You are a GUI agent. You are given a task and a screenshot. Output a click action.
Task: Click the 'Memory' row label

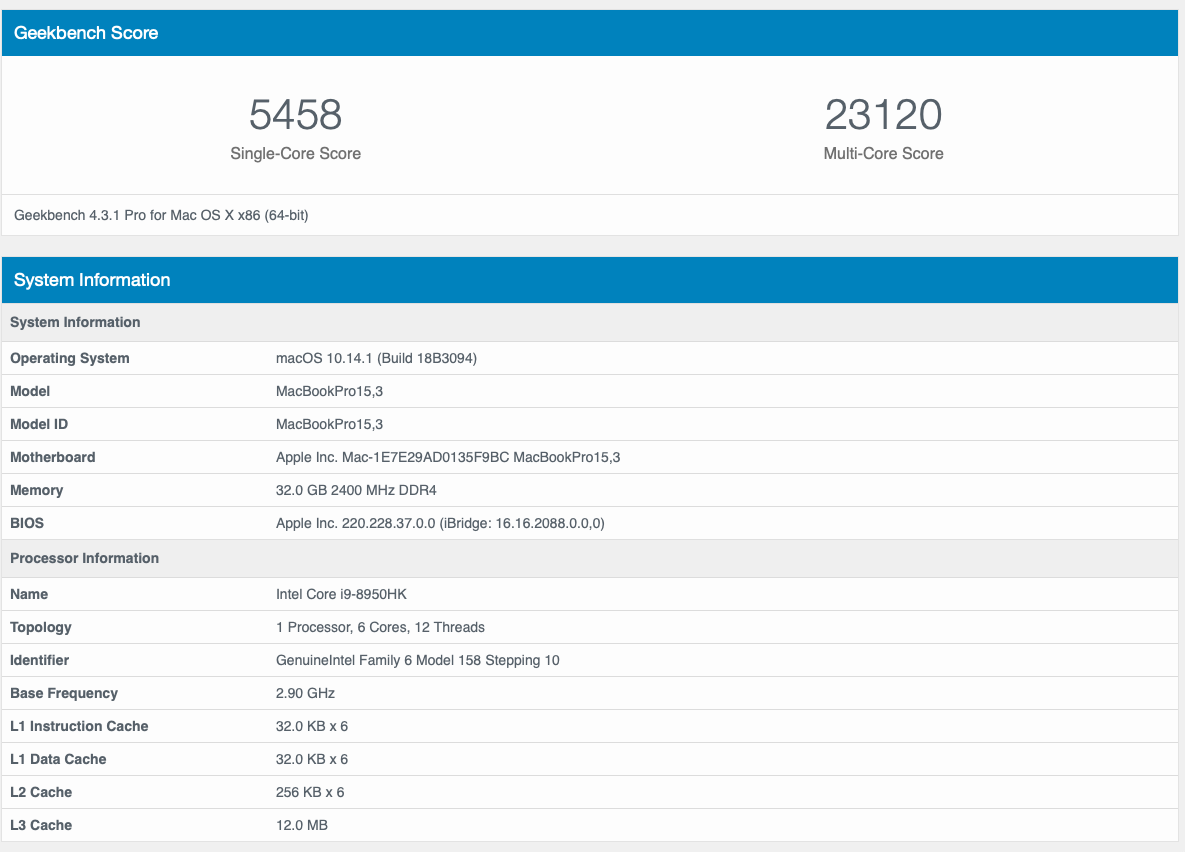pyautogui.click(x=36, y=491)
